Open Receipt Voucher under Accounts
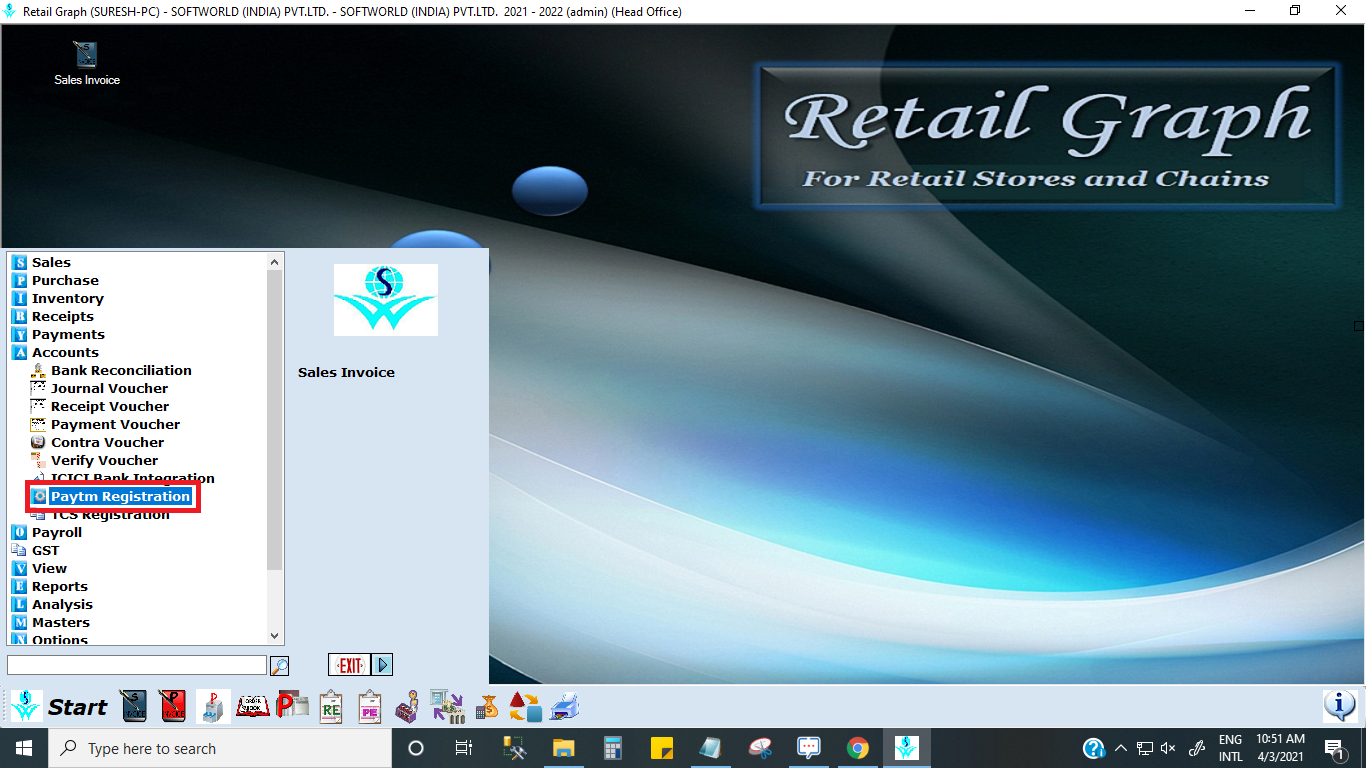1366x768 pixels. point(110,406)
